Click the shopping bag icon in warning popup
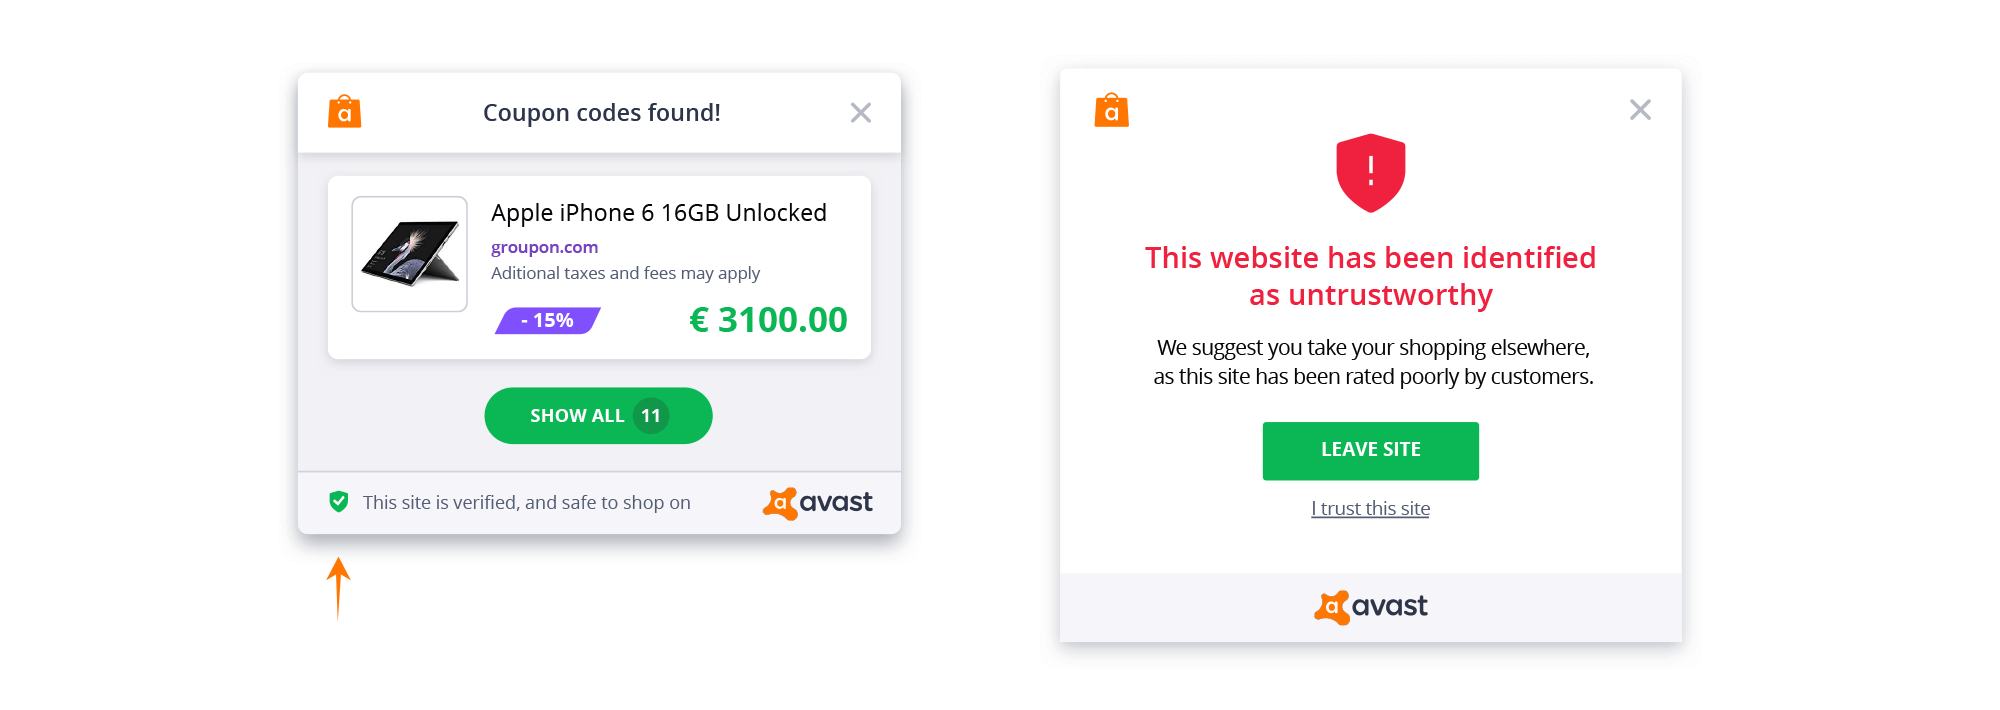 click(1112, 110)
